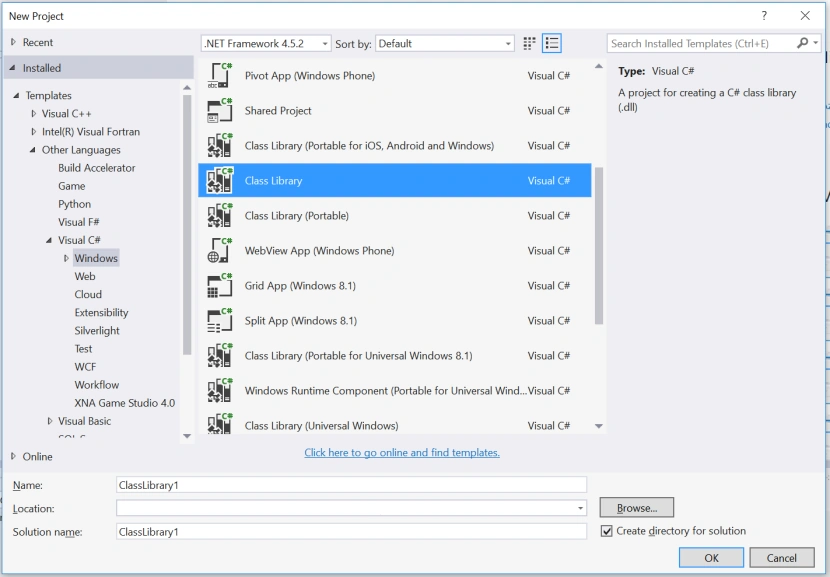Viewport: 830px width, 577px height.
Task: Switch to small icons list view
Action: [x=552, y=43]
